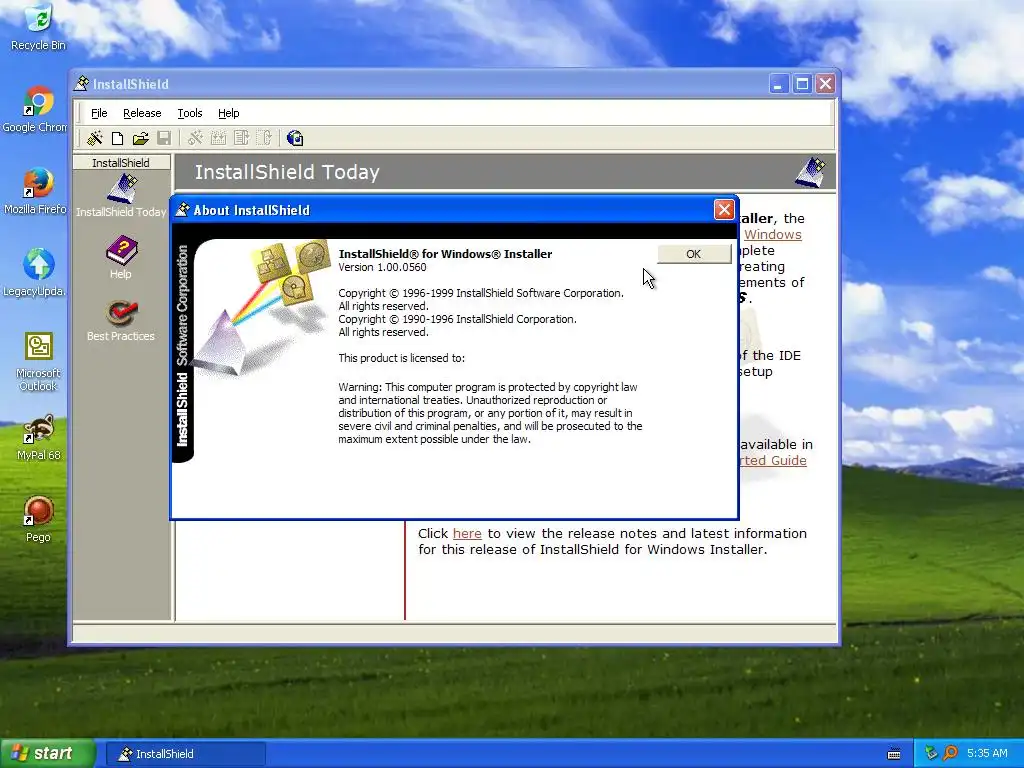Viewport: 1024px width, 768px height.
Task: Open InstallShield Today in the sidebar
Action: pos(121,196)
